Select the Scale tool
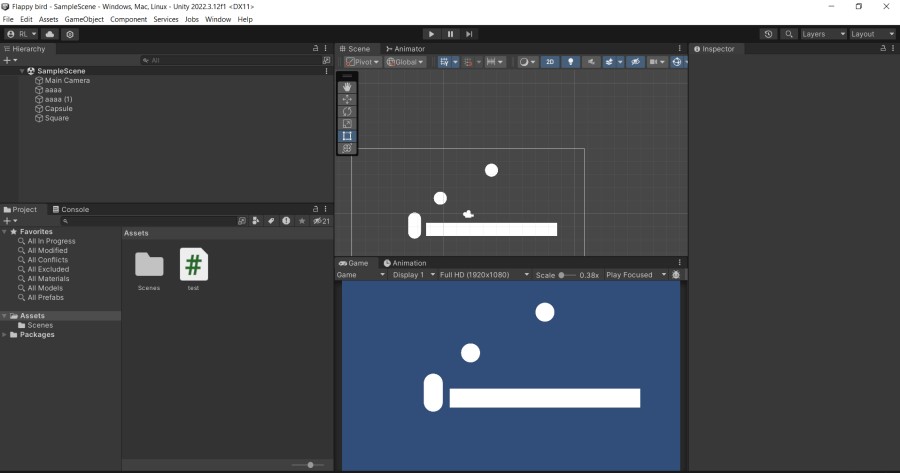 (347, 123)
